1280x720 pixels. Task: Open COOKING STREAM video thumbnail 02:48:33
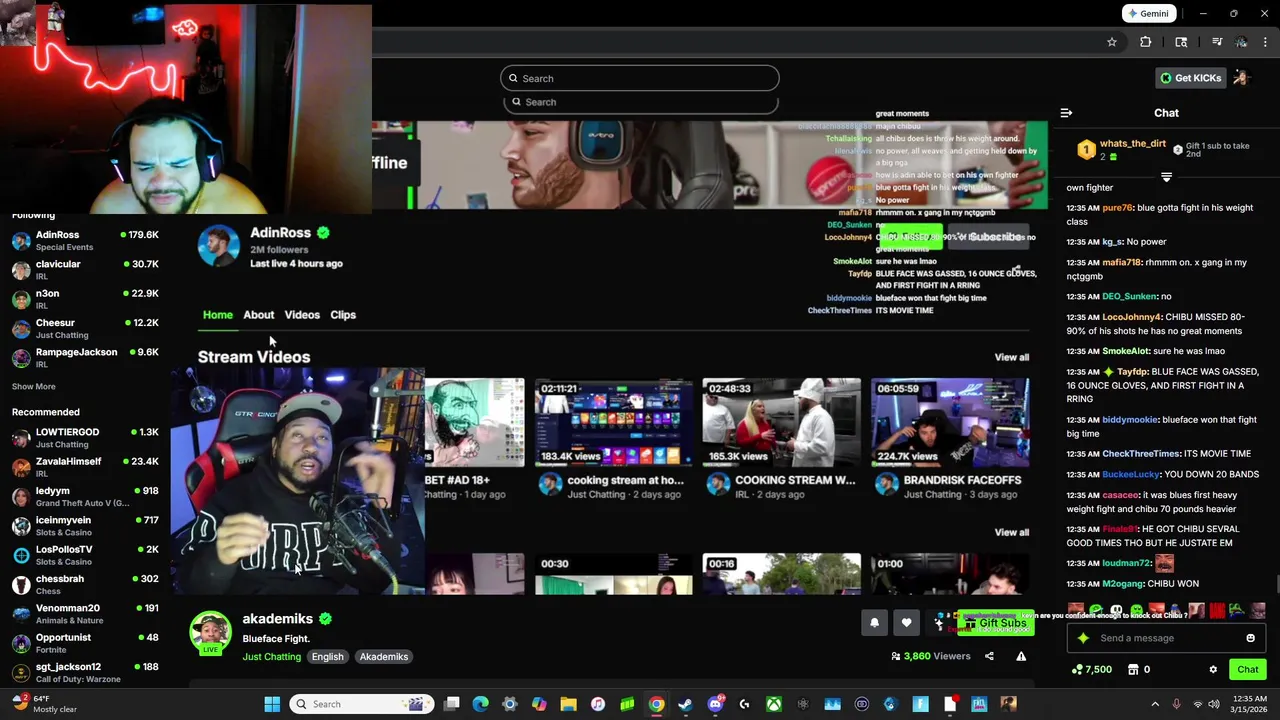(781, 422)
